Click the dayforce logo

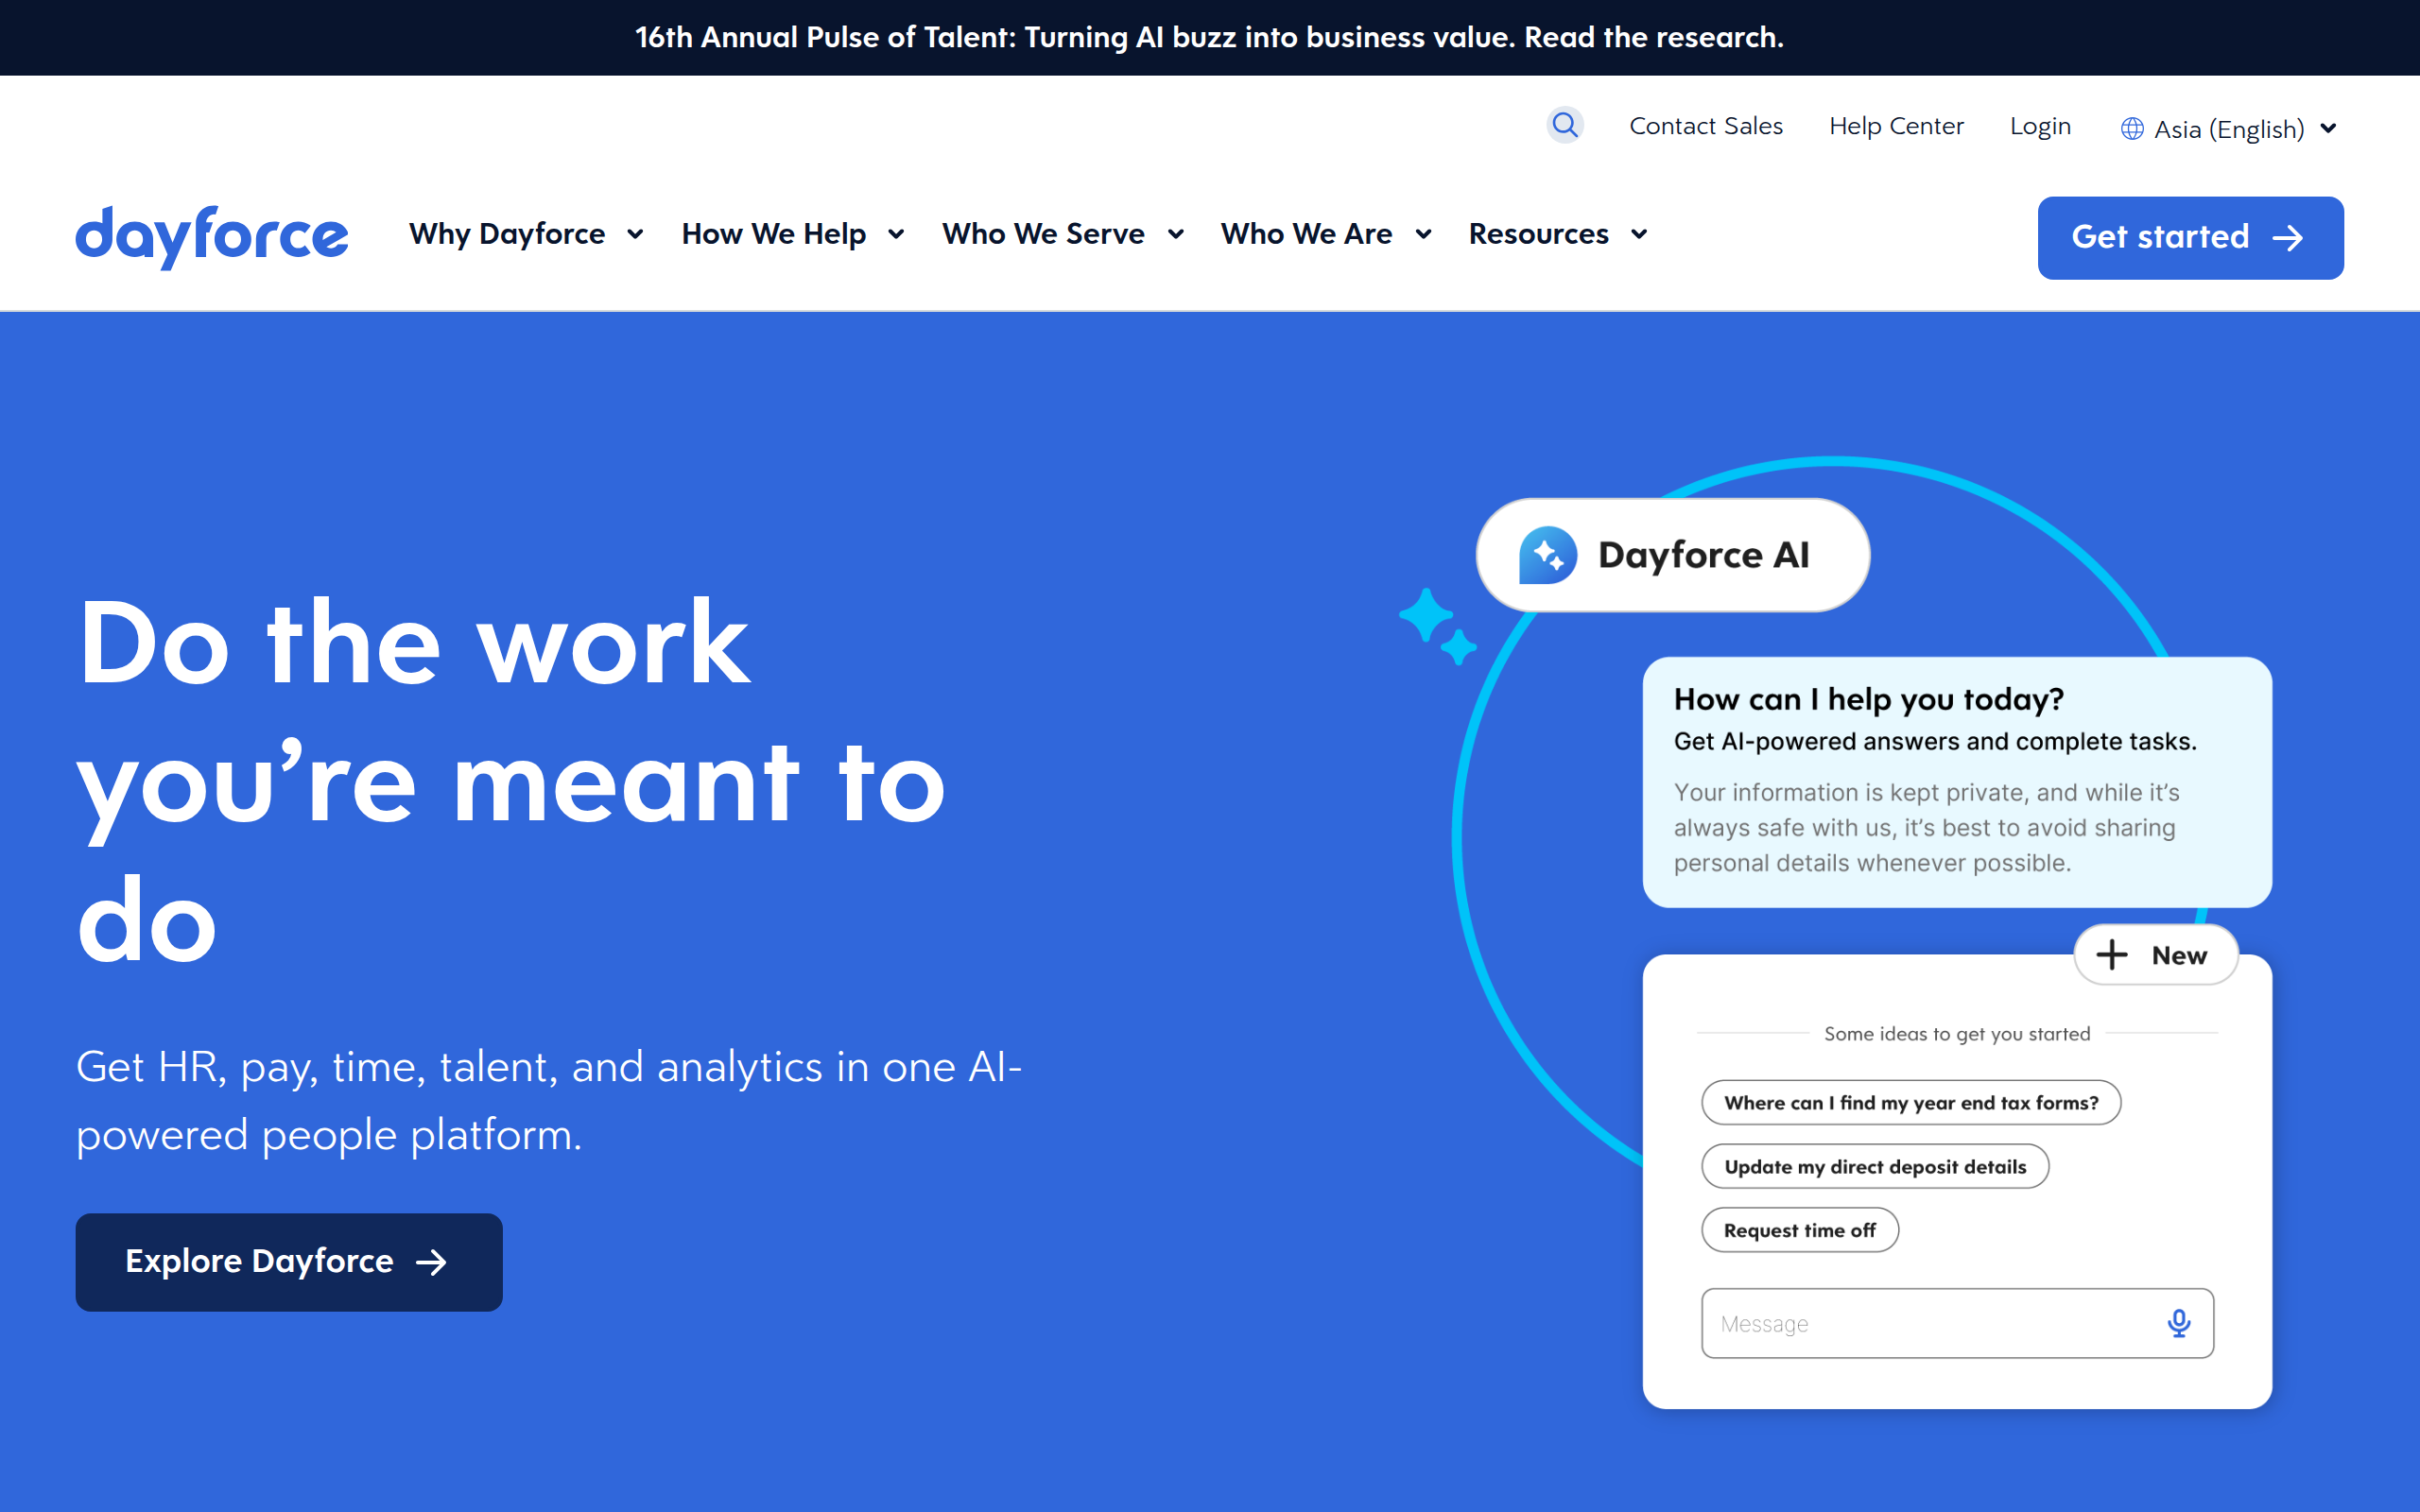click(x=212, y=236)
